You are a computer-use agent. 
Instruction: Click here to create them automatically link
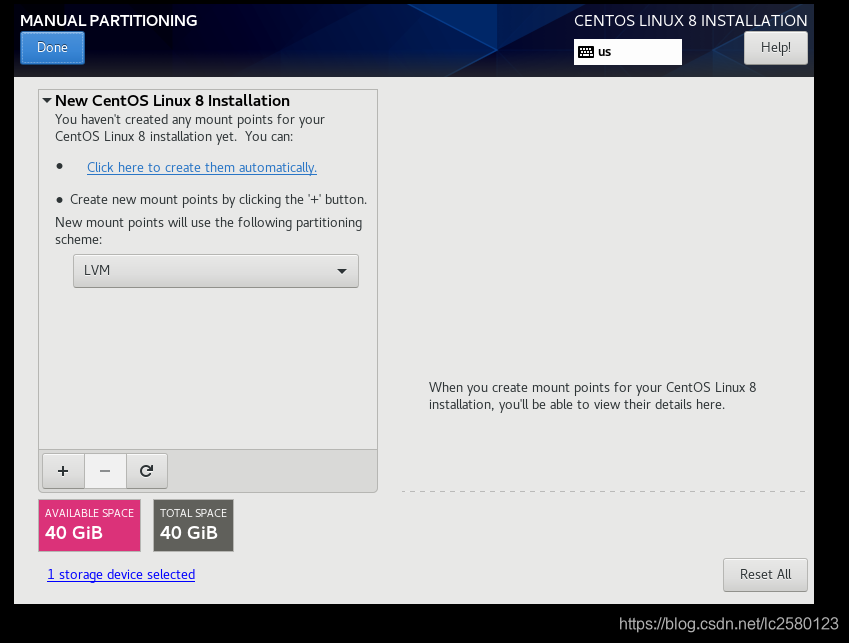pos(202,167)
